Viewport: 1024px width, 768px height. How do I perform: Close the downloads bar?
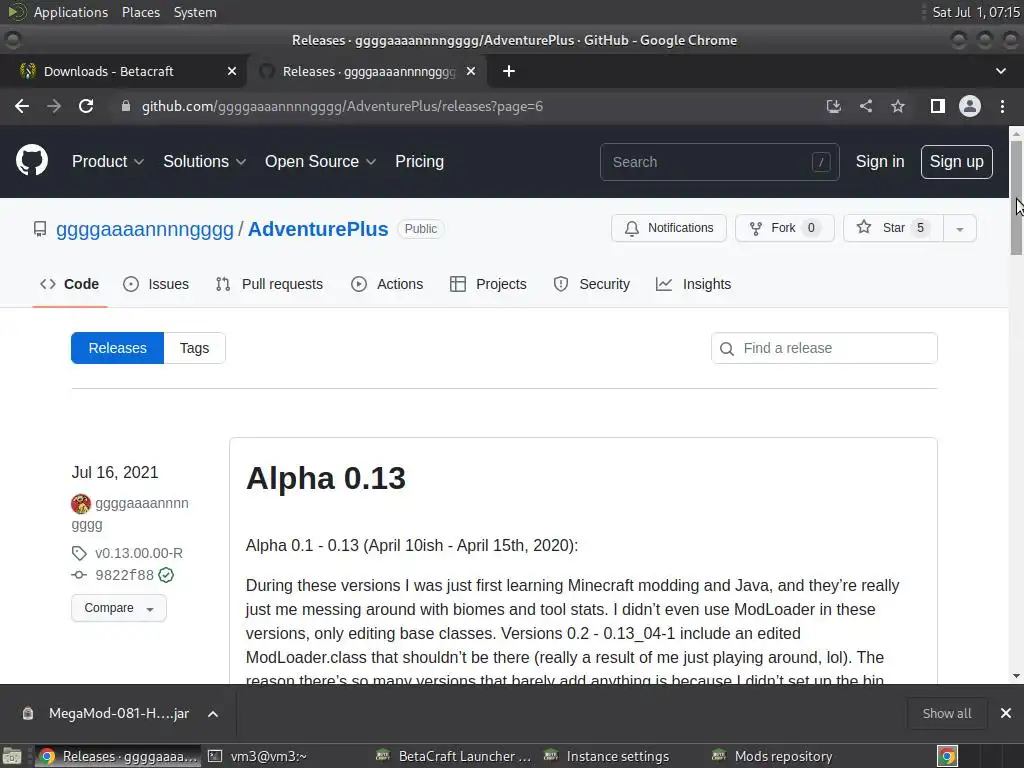[x=1006, y=713]
